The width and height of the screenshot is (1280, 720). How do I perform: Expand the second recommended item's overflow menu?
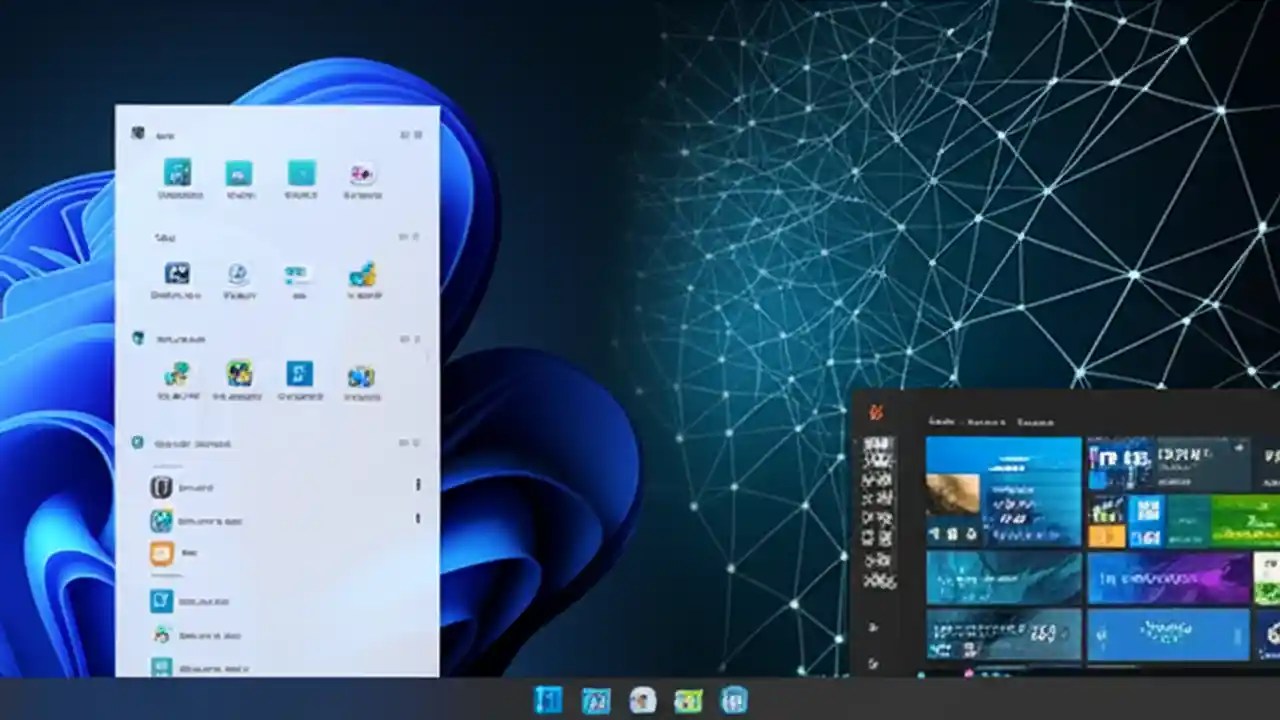tap(418, 519)
